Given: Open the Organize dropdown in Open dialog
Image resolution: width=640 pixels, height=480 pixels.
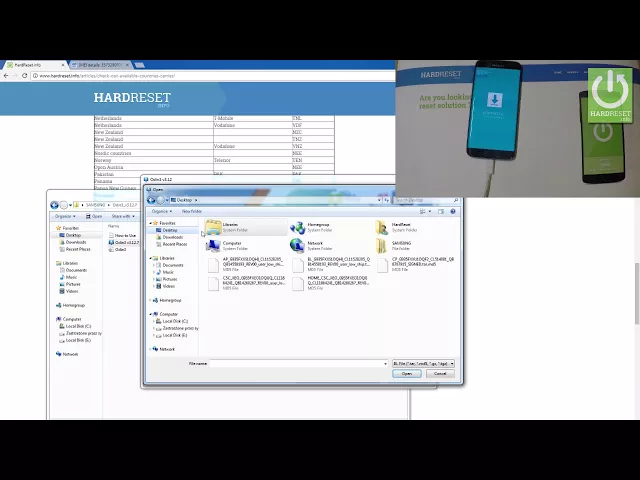Looking at the screenshot, I should click(162, 211).
